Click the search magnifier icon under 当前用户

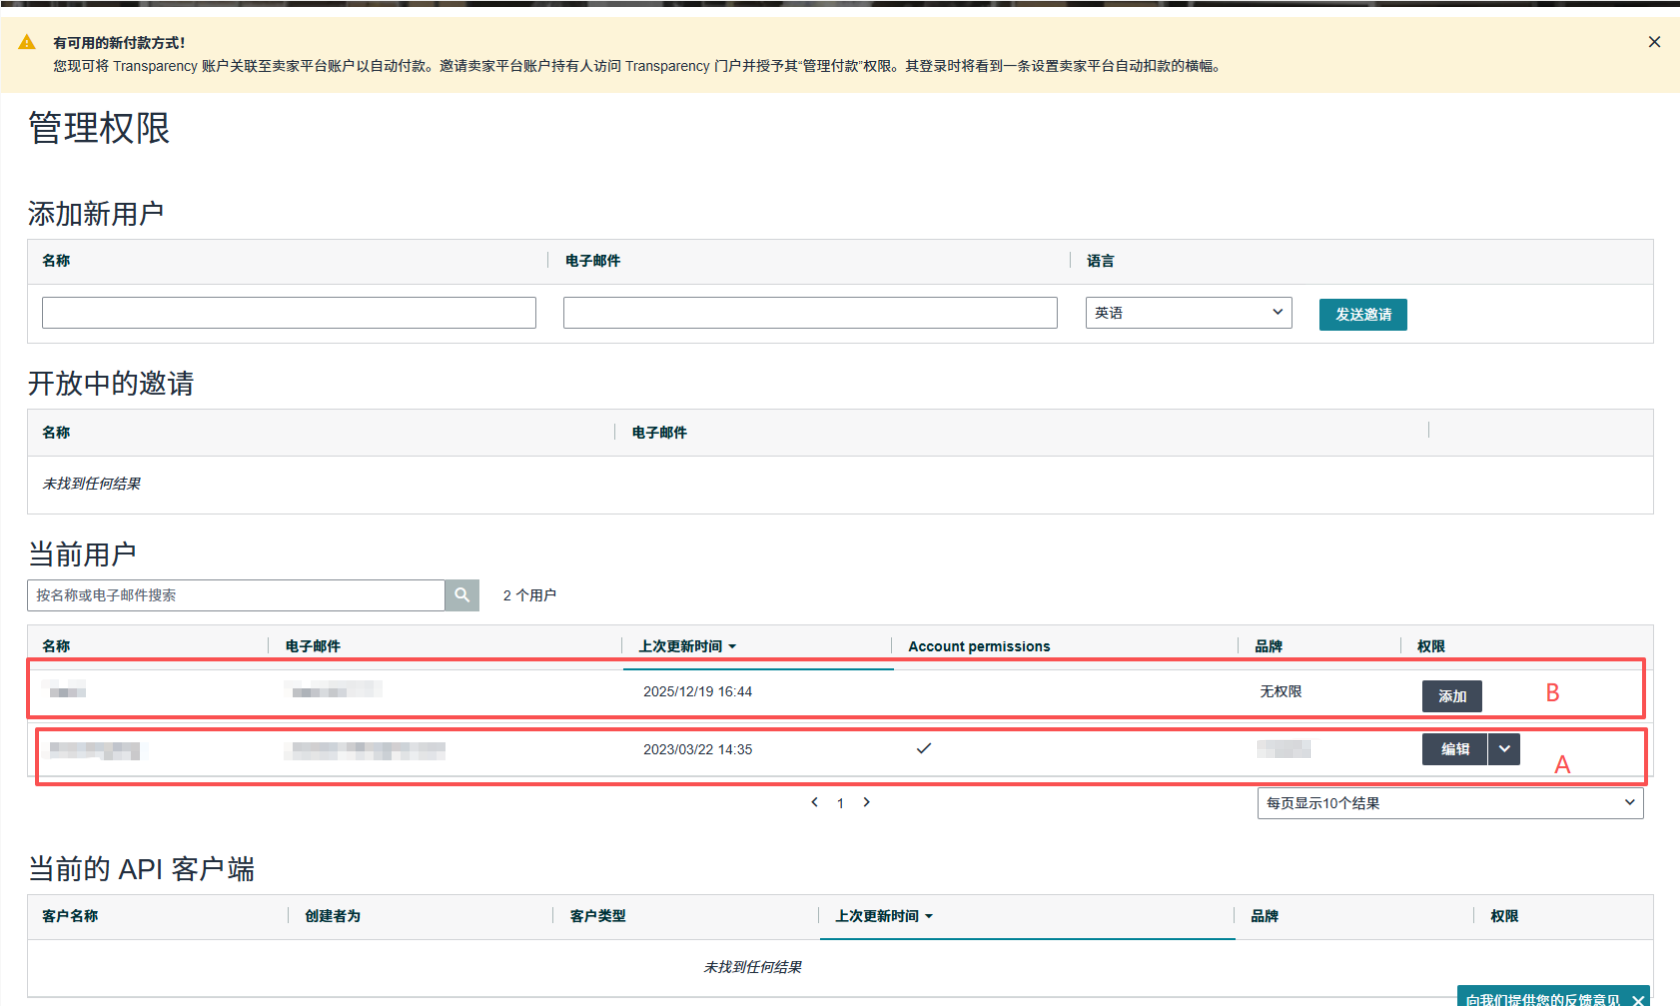[461, 595]
